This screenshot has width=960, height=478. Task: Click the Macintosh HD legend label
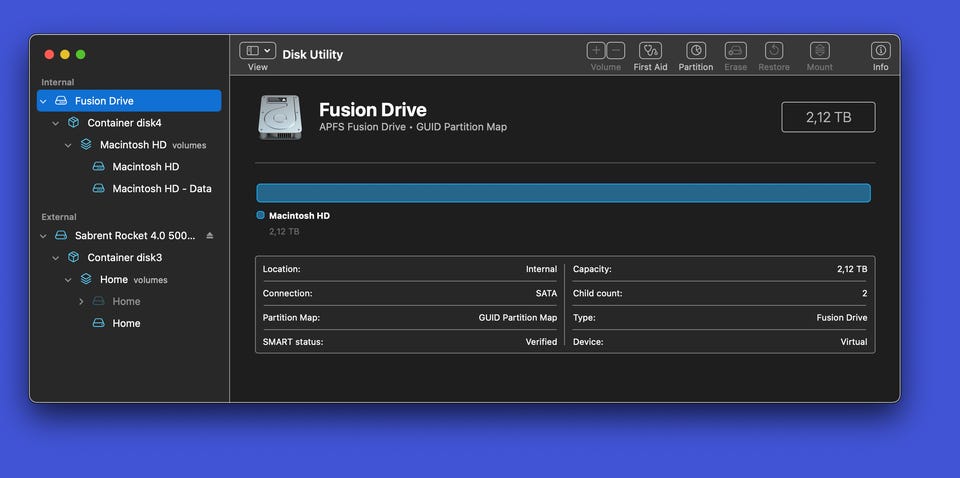[x=299, y=215]
